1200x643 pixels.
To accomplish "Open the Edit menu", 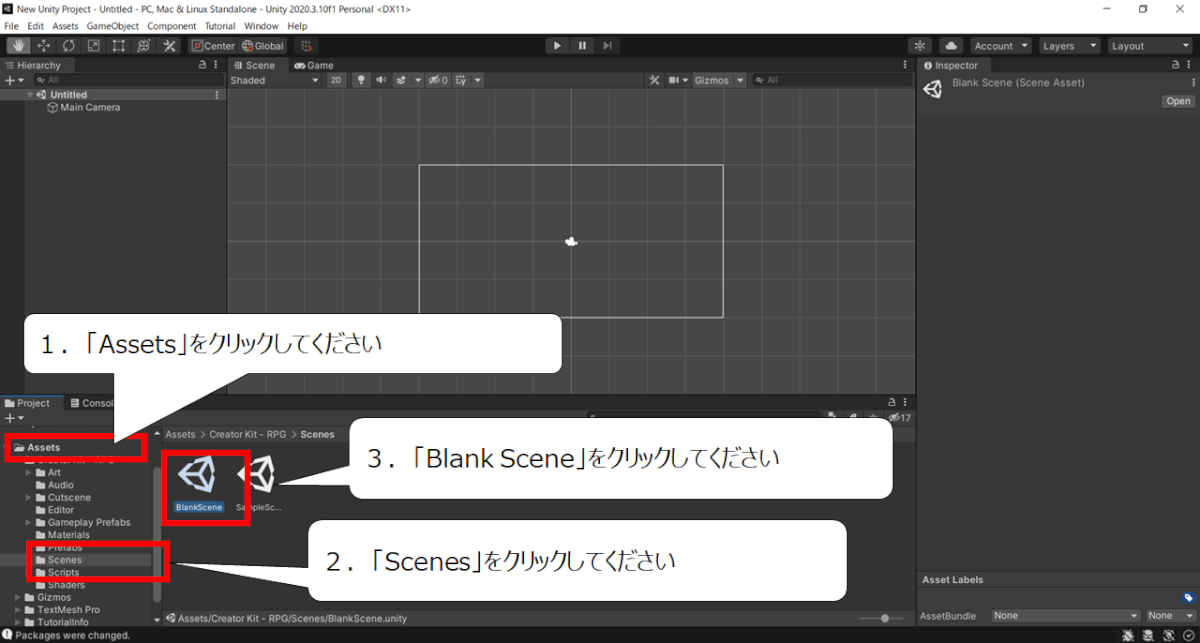I will pyautogui.click(x=36, y=26).
